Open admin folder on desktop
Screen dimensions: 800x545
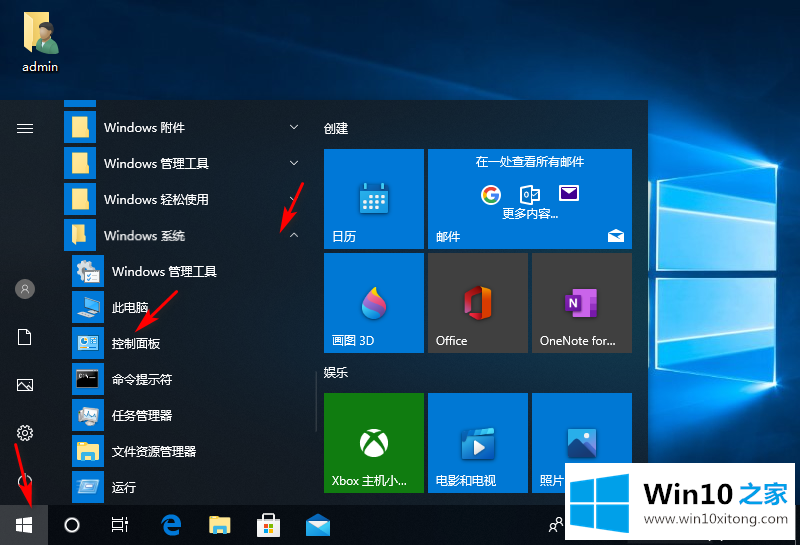coord(40,42)
